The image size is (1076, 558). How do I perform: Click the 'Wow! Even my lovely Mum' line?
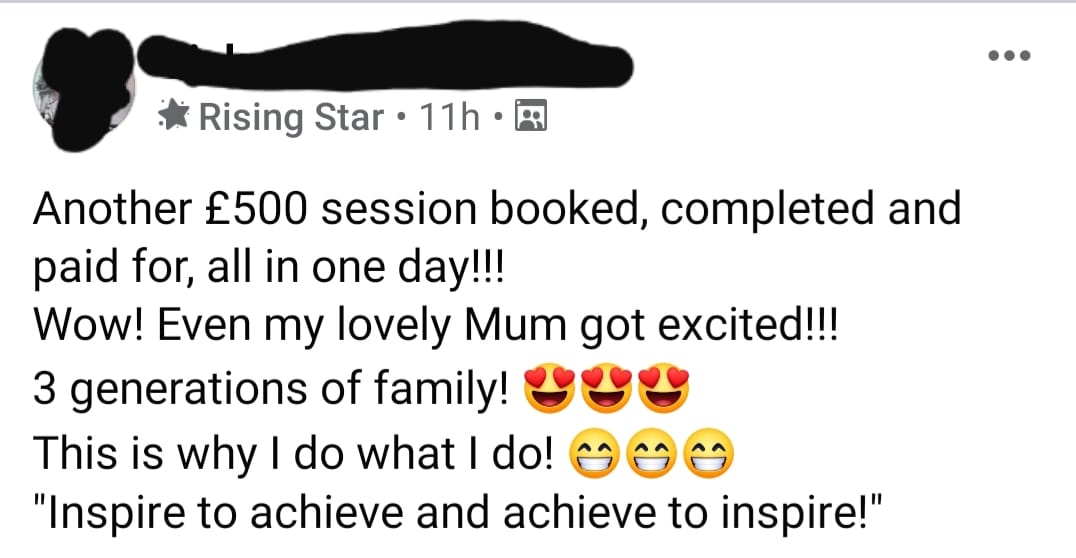(x=435, y=327)
